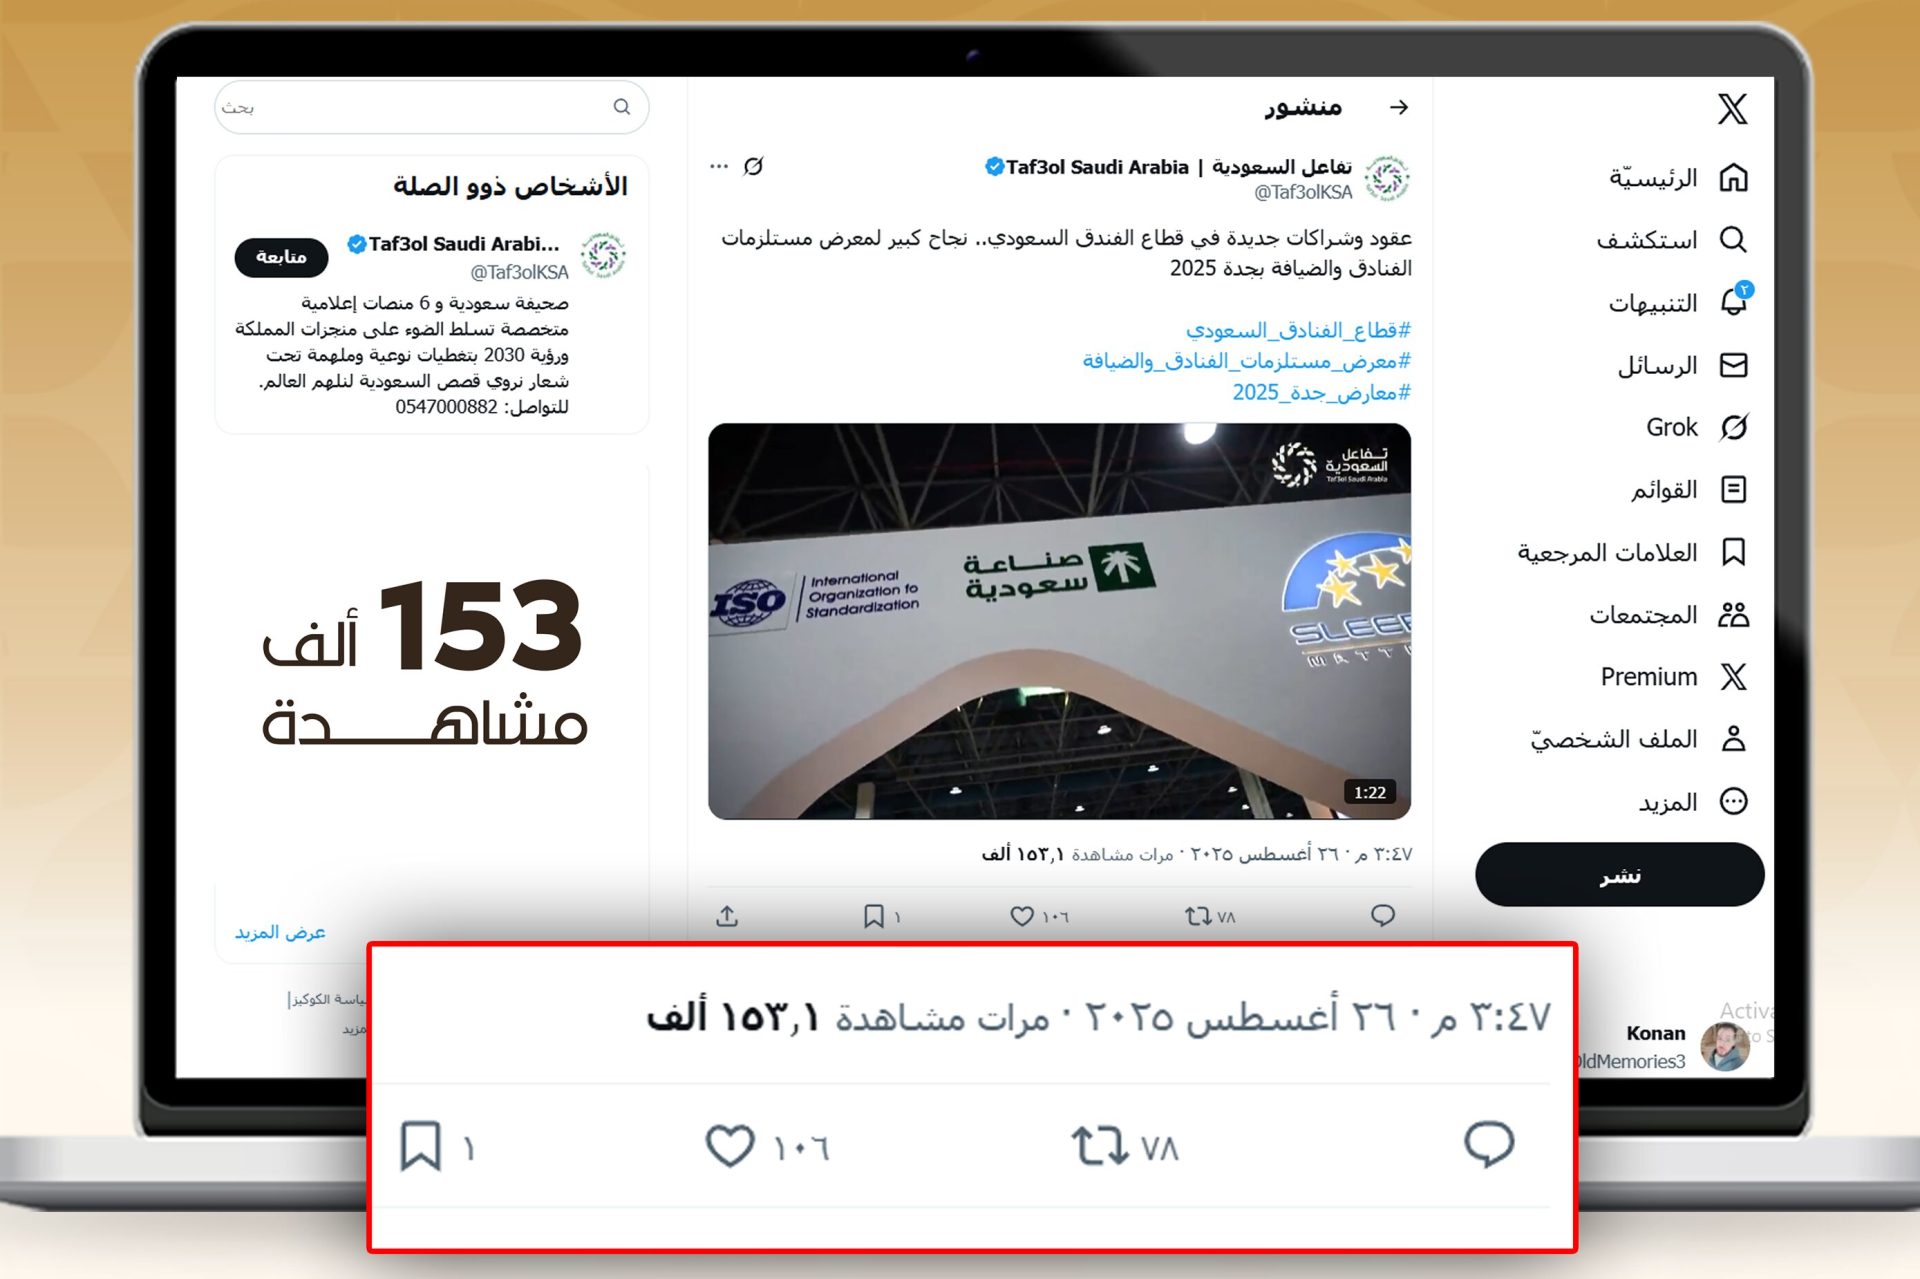Open الرسائل messages envelope

tap(1682, 365)
